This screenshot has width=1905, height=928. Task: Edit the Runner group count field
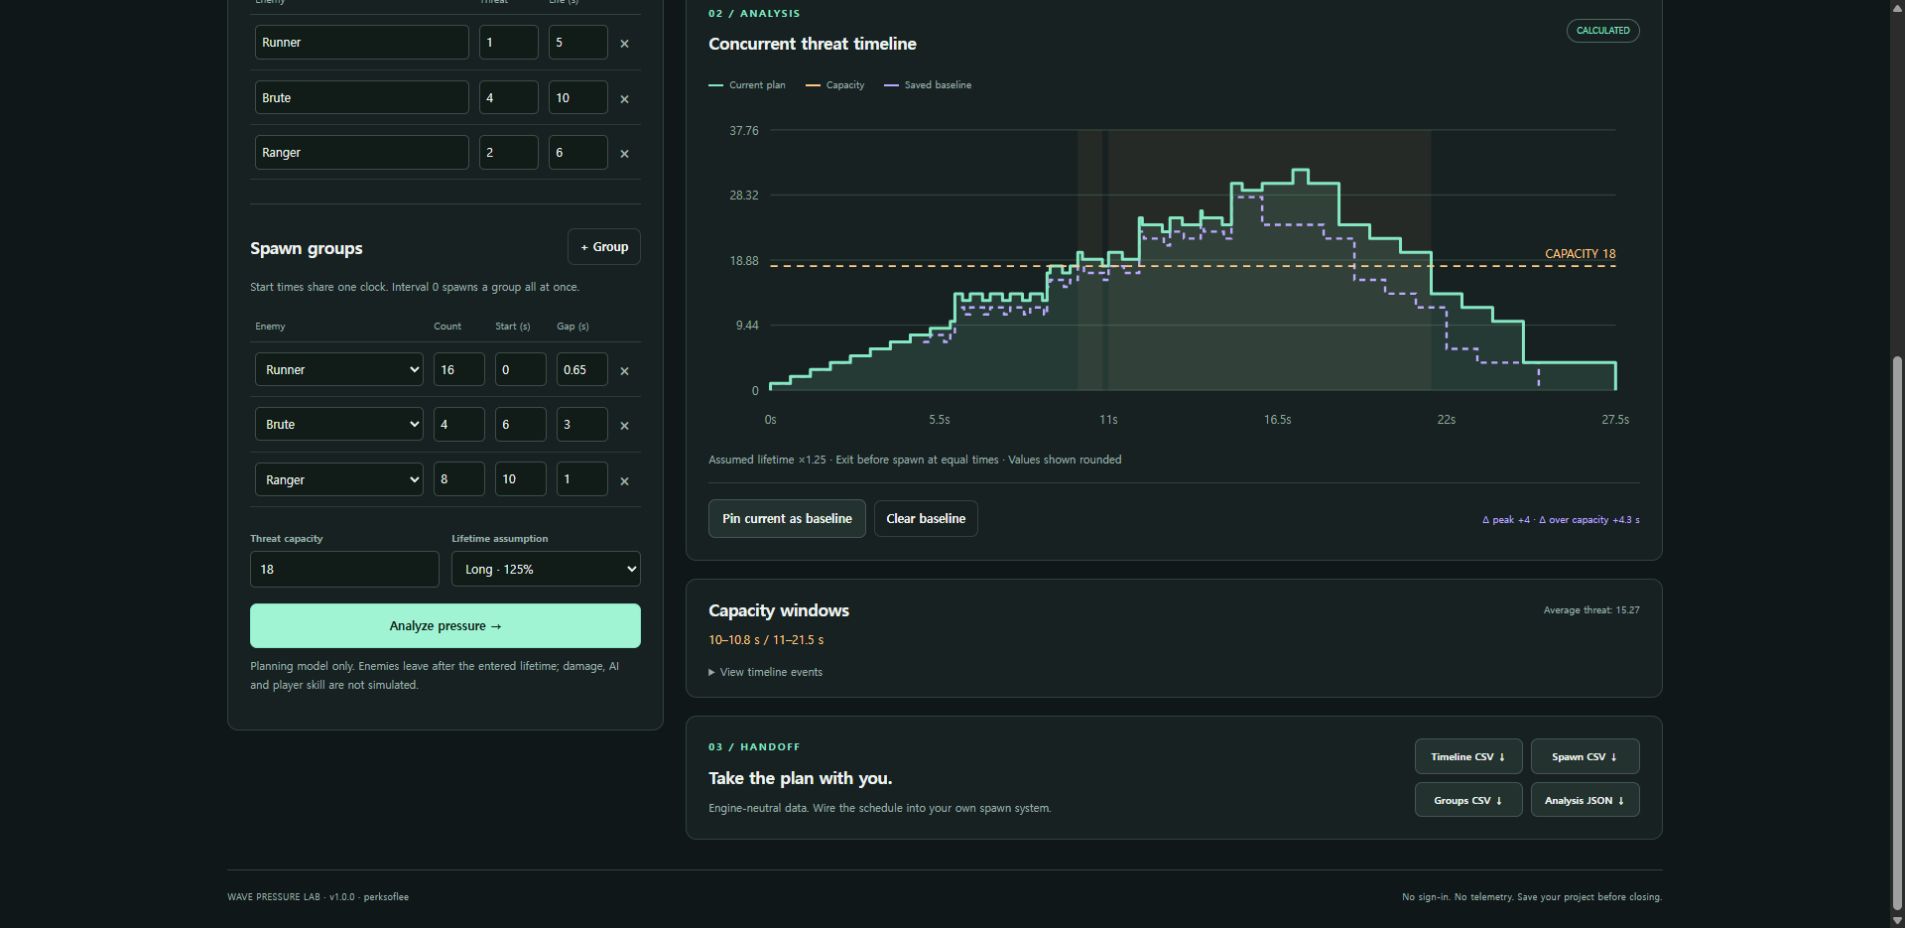click(x=459, y=369)
